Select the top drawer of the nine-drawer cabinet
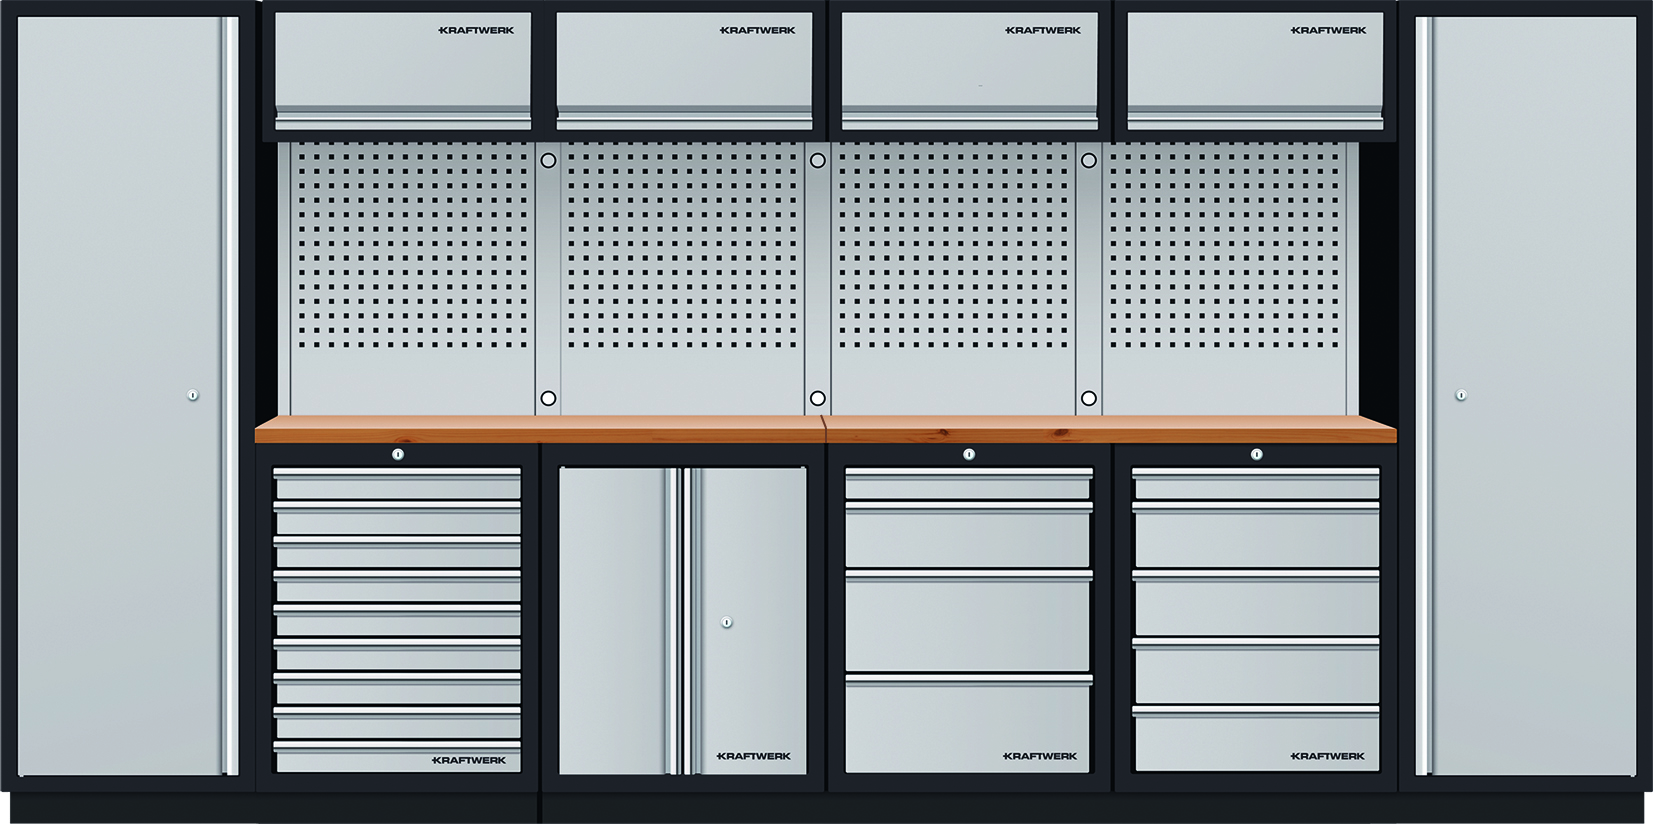This screenshot has height=824, width=1653. [x=397, y=485]
